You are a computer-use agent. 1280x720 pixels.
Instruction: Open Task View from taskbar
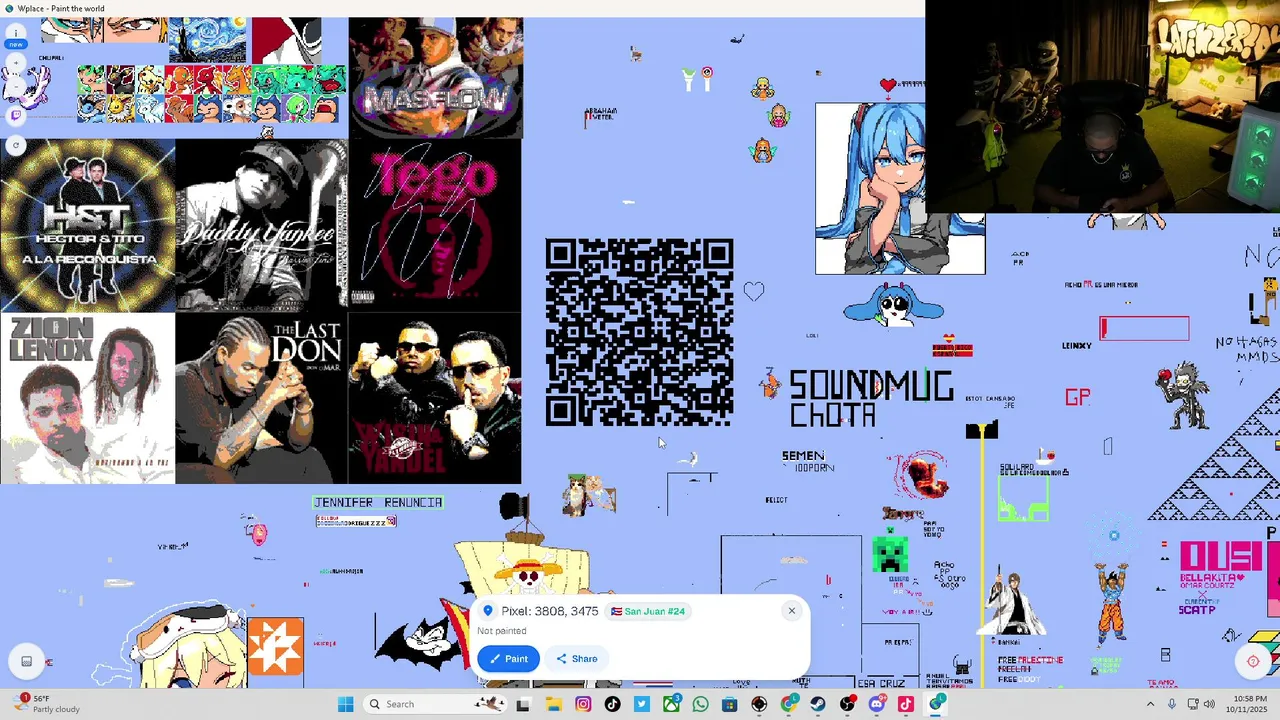click(523, 704)
